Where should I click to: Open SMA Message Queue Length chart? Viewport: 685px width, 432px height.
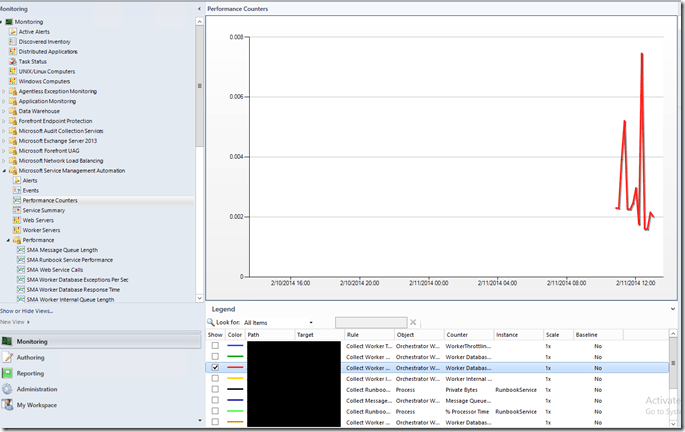62,250
